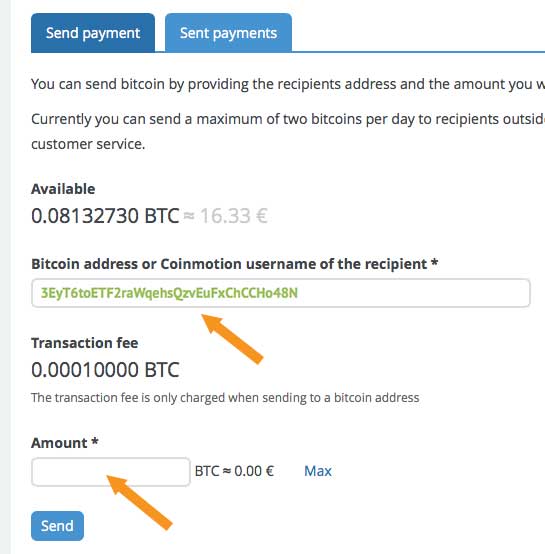Click the two bitcoins per day limit sentence

(x=288, y=119)
